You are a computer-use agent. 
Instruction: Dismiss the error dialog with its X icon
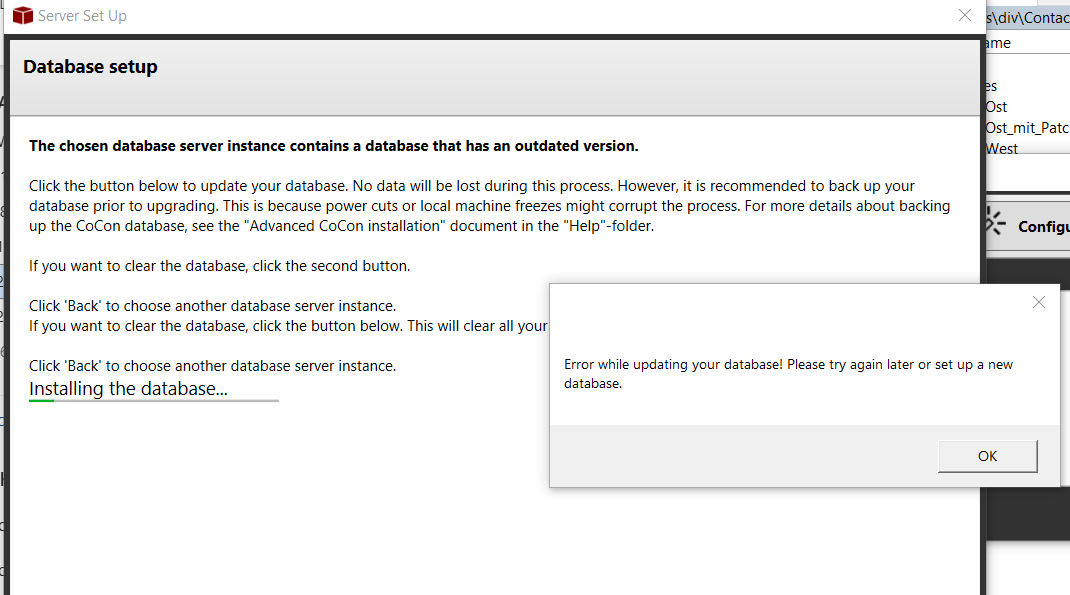tap(1038, 302)
